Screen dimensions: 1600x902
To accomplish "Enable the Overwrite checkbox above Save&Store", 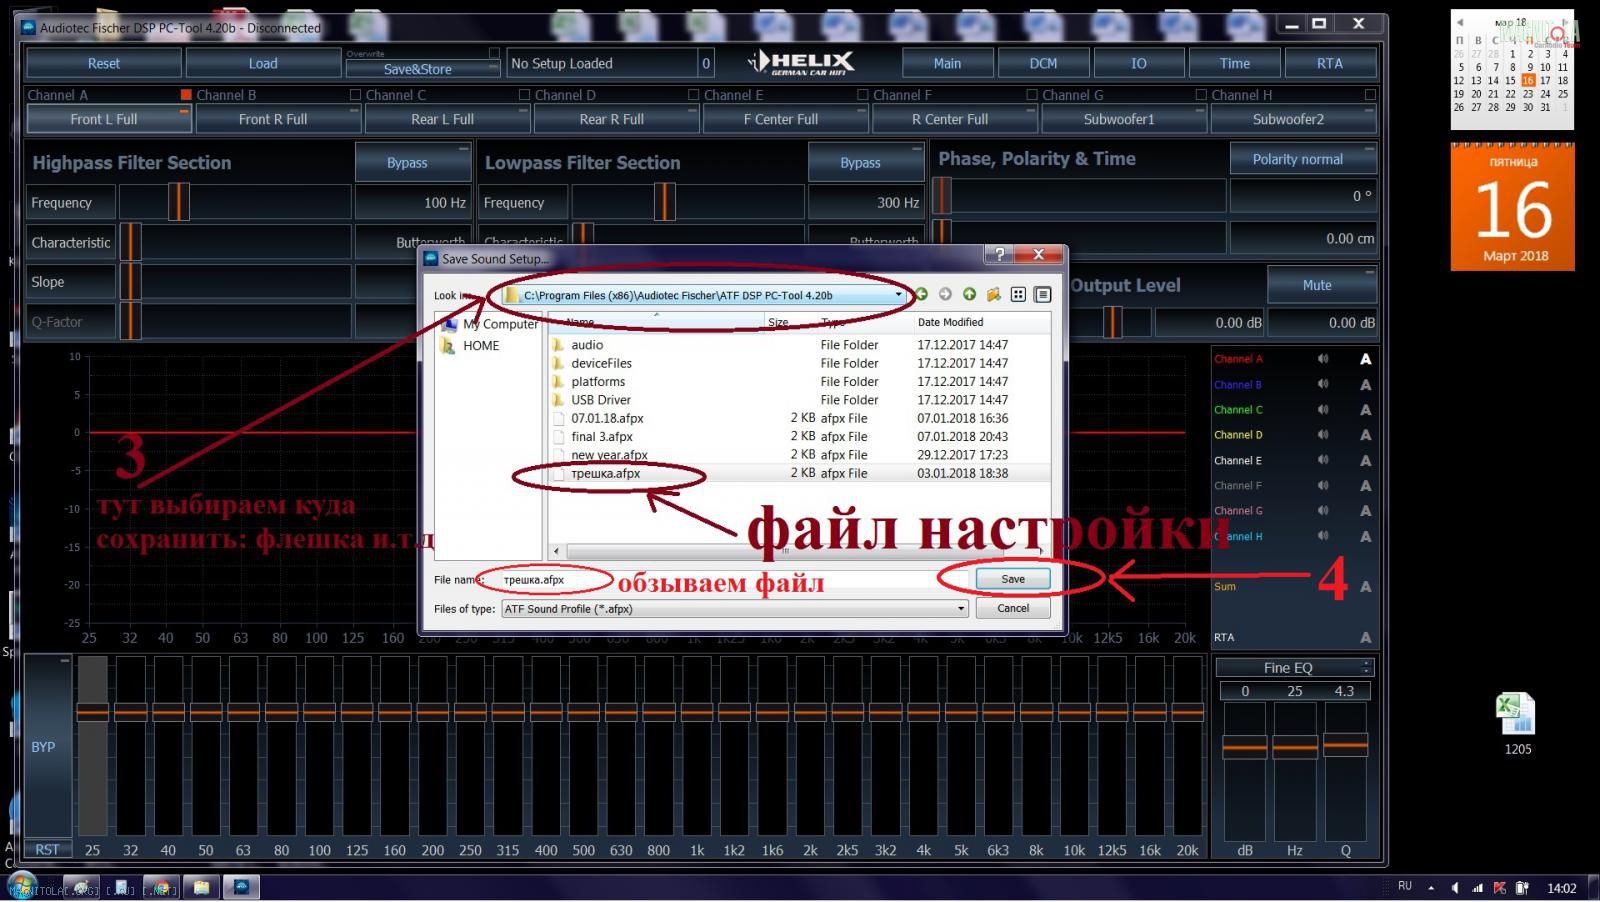I will pos(493,53).
